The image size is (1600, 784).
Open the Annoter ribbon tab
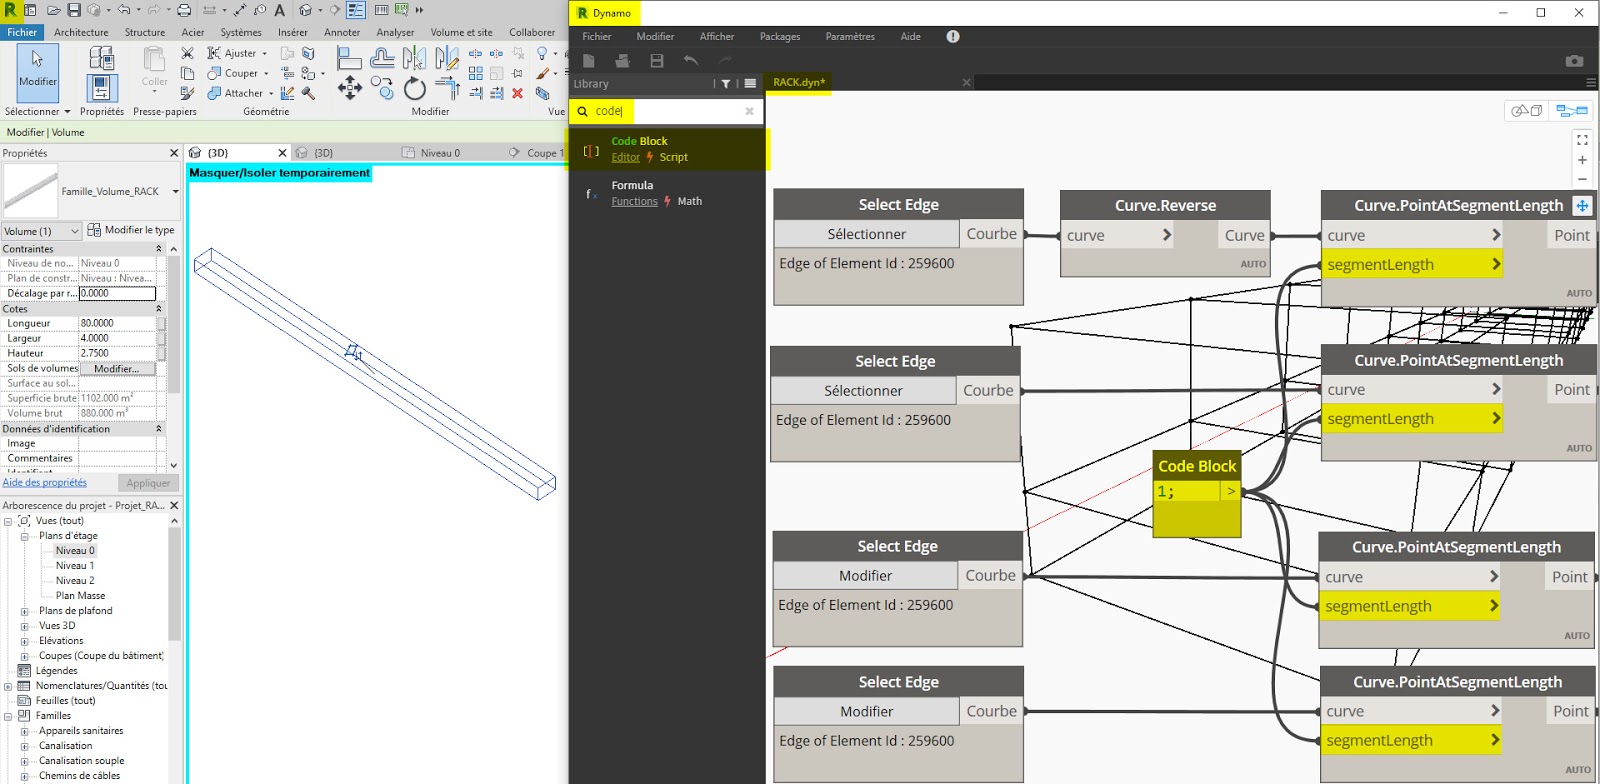pyautogui.click(x=342, y=32)
